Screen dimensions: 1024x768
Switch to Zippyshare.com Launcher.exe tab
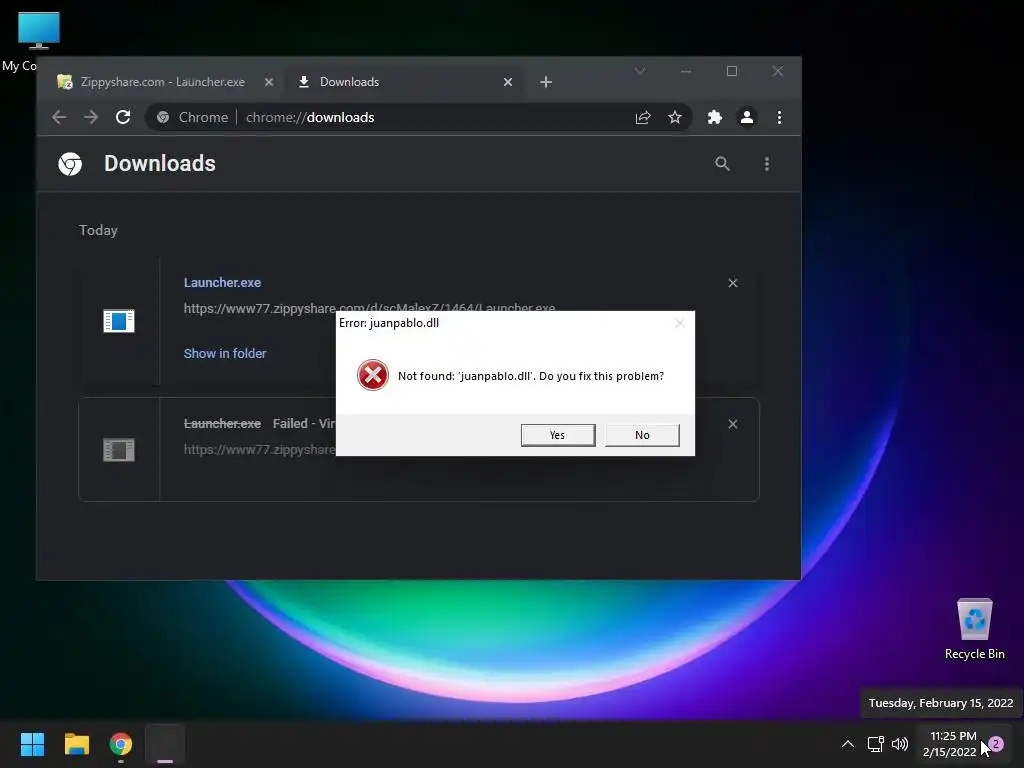[163, 82]
